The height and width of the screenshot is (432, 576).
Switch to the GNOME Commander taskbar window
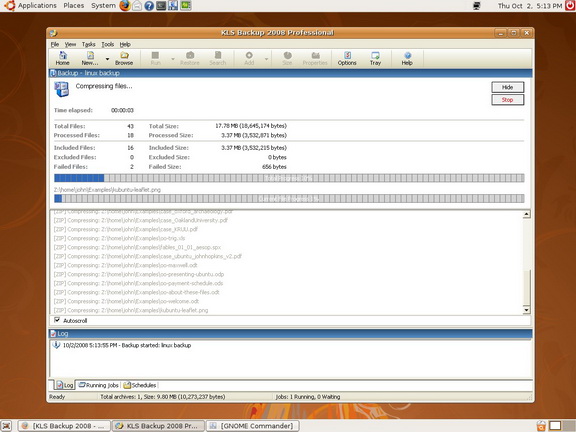point(253,426)
